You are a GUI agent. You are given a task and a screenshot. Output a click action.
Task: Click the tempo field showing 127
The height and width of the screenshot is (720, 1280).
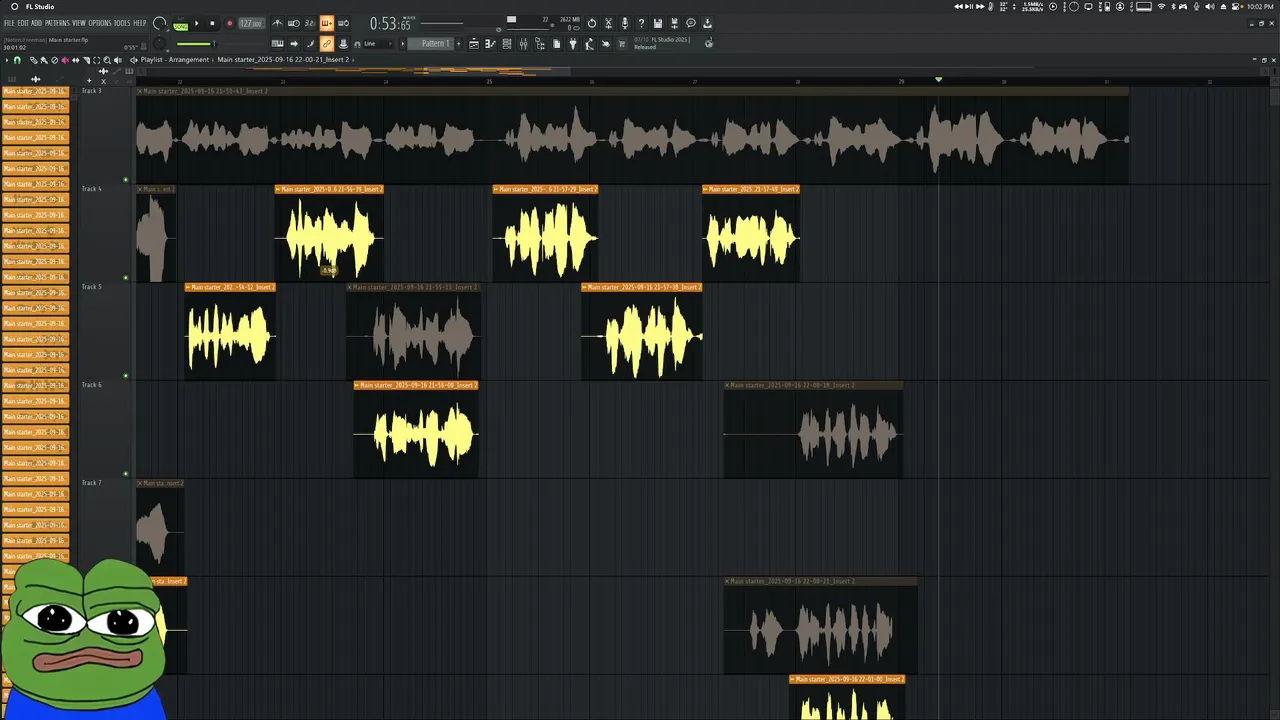(x=251, y=23)
